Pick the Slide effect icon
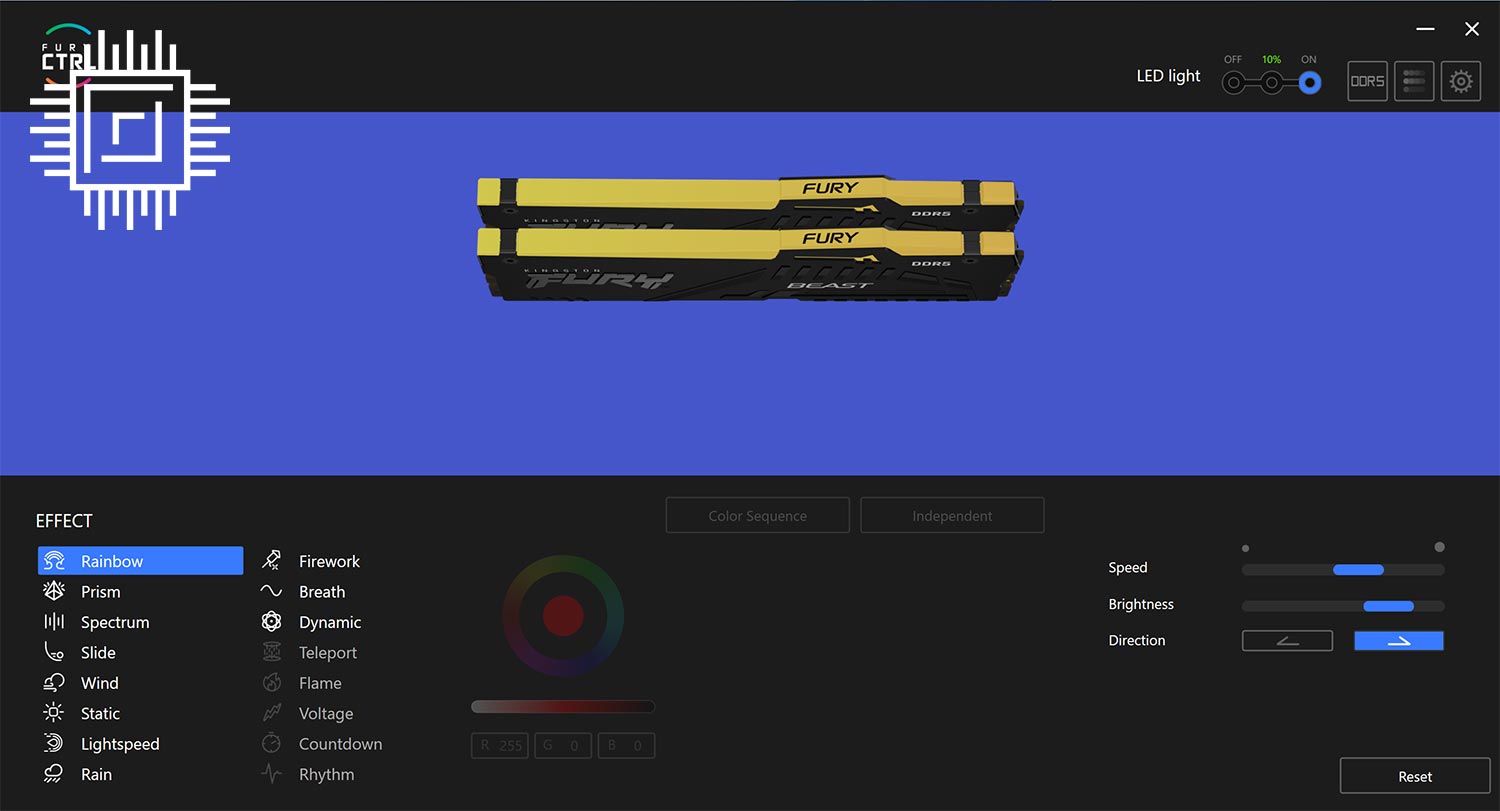1500x811 pixels. [54, 652]
